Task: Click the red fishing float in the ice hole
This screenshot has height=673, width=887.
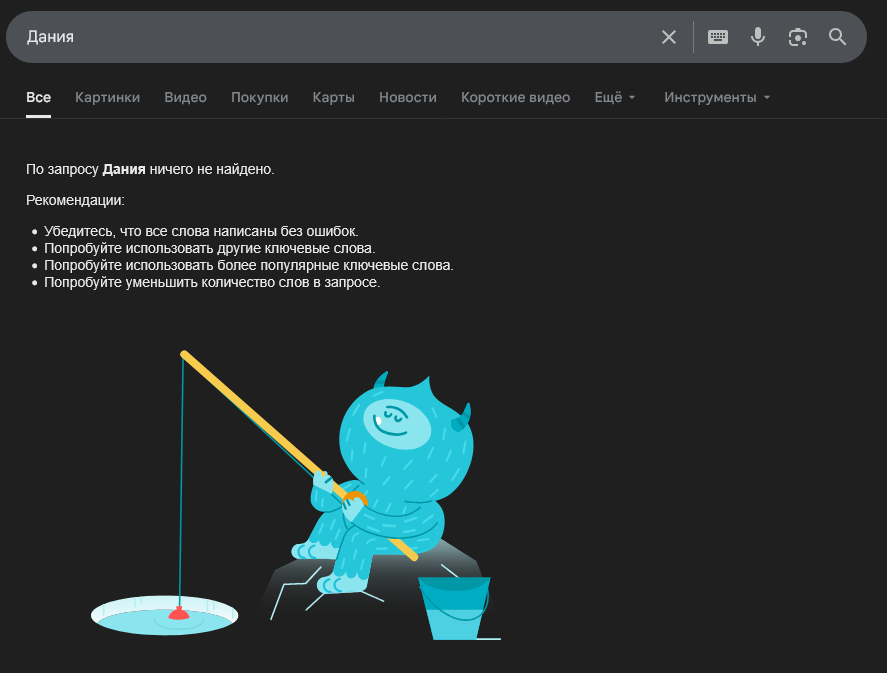Action: 179,612
